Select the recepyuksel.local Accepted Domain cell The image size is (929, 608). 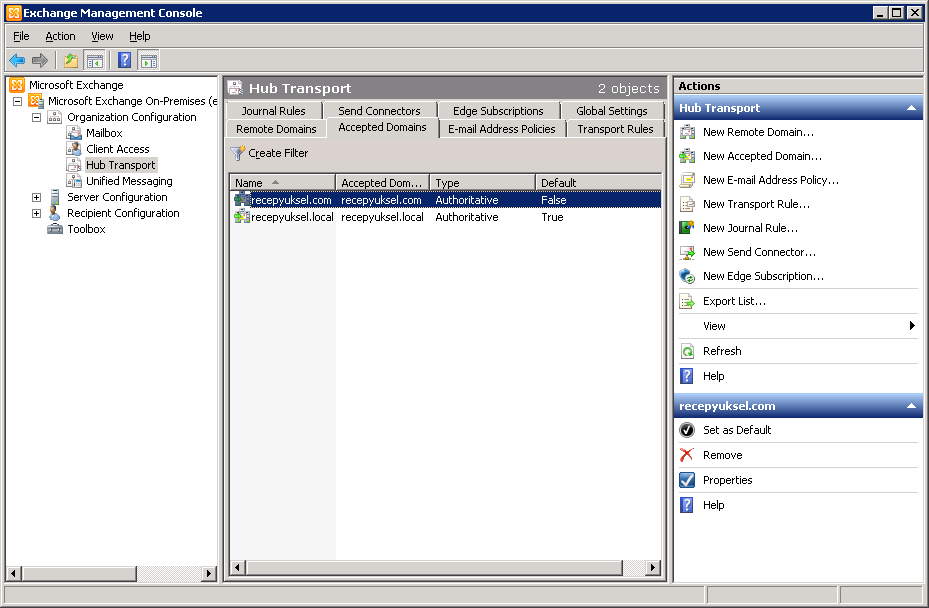pos(382,217)
